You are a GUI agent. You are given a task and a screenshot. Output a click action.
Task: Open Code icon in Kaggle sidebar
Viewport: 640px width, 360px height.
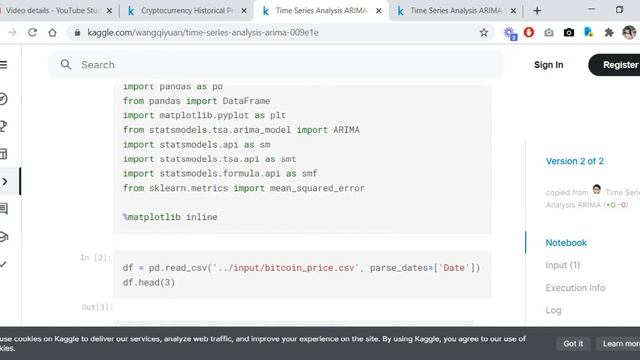click(5, 182)
